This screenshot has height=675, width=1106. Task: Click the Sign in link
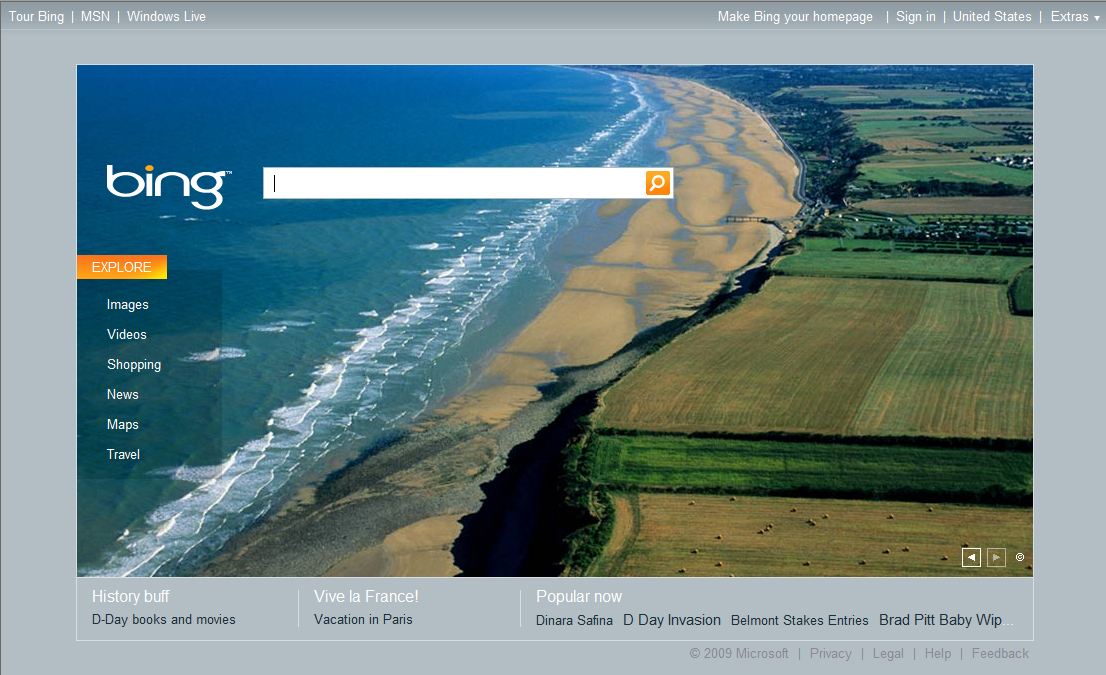[x=915, y=17]
